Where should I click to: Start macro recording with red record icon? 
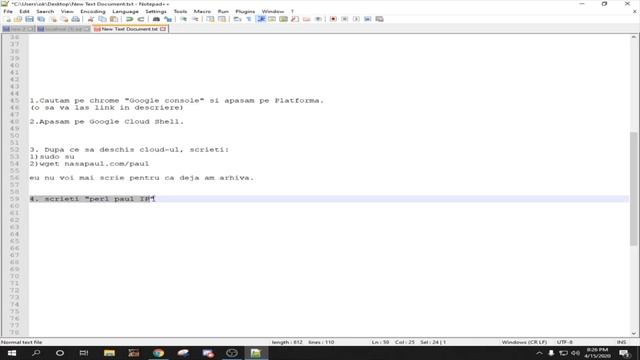pos(333,19)
